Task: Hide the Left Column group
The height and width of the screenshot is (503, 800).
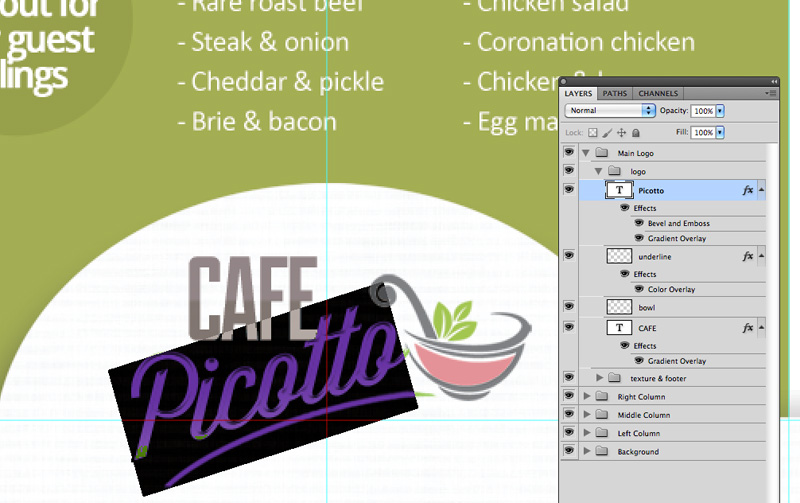Action: pyautogui.click(x=569, y=432)
